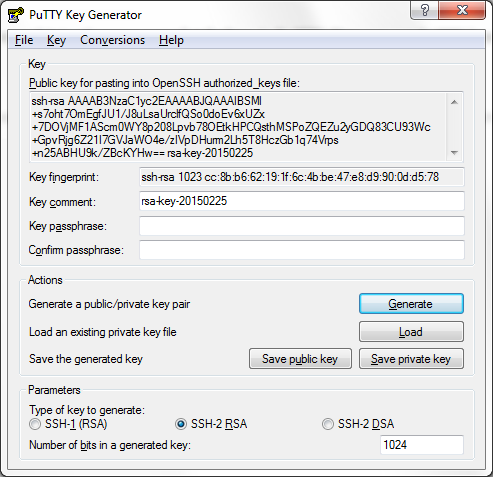
Task: Click the public key scrollbar up arrow
Action: tap(454, 102)
